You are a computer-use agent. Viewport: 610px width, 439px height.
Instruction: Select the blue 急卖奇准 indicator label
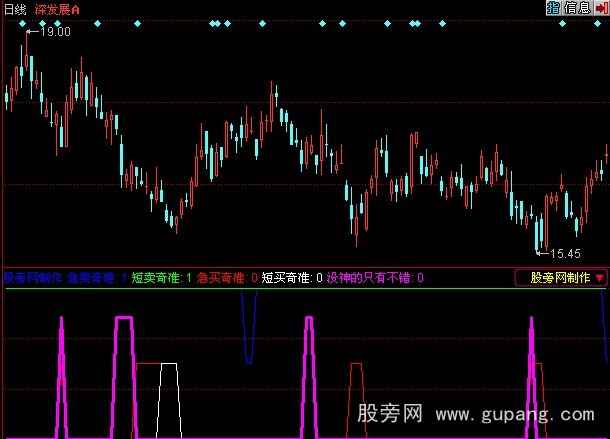tap(96, 277)
